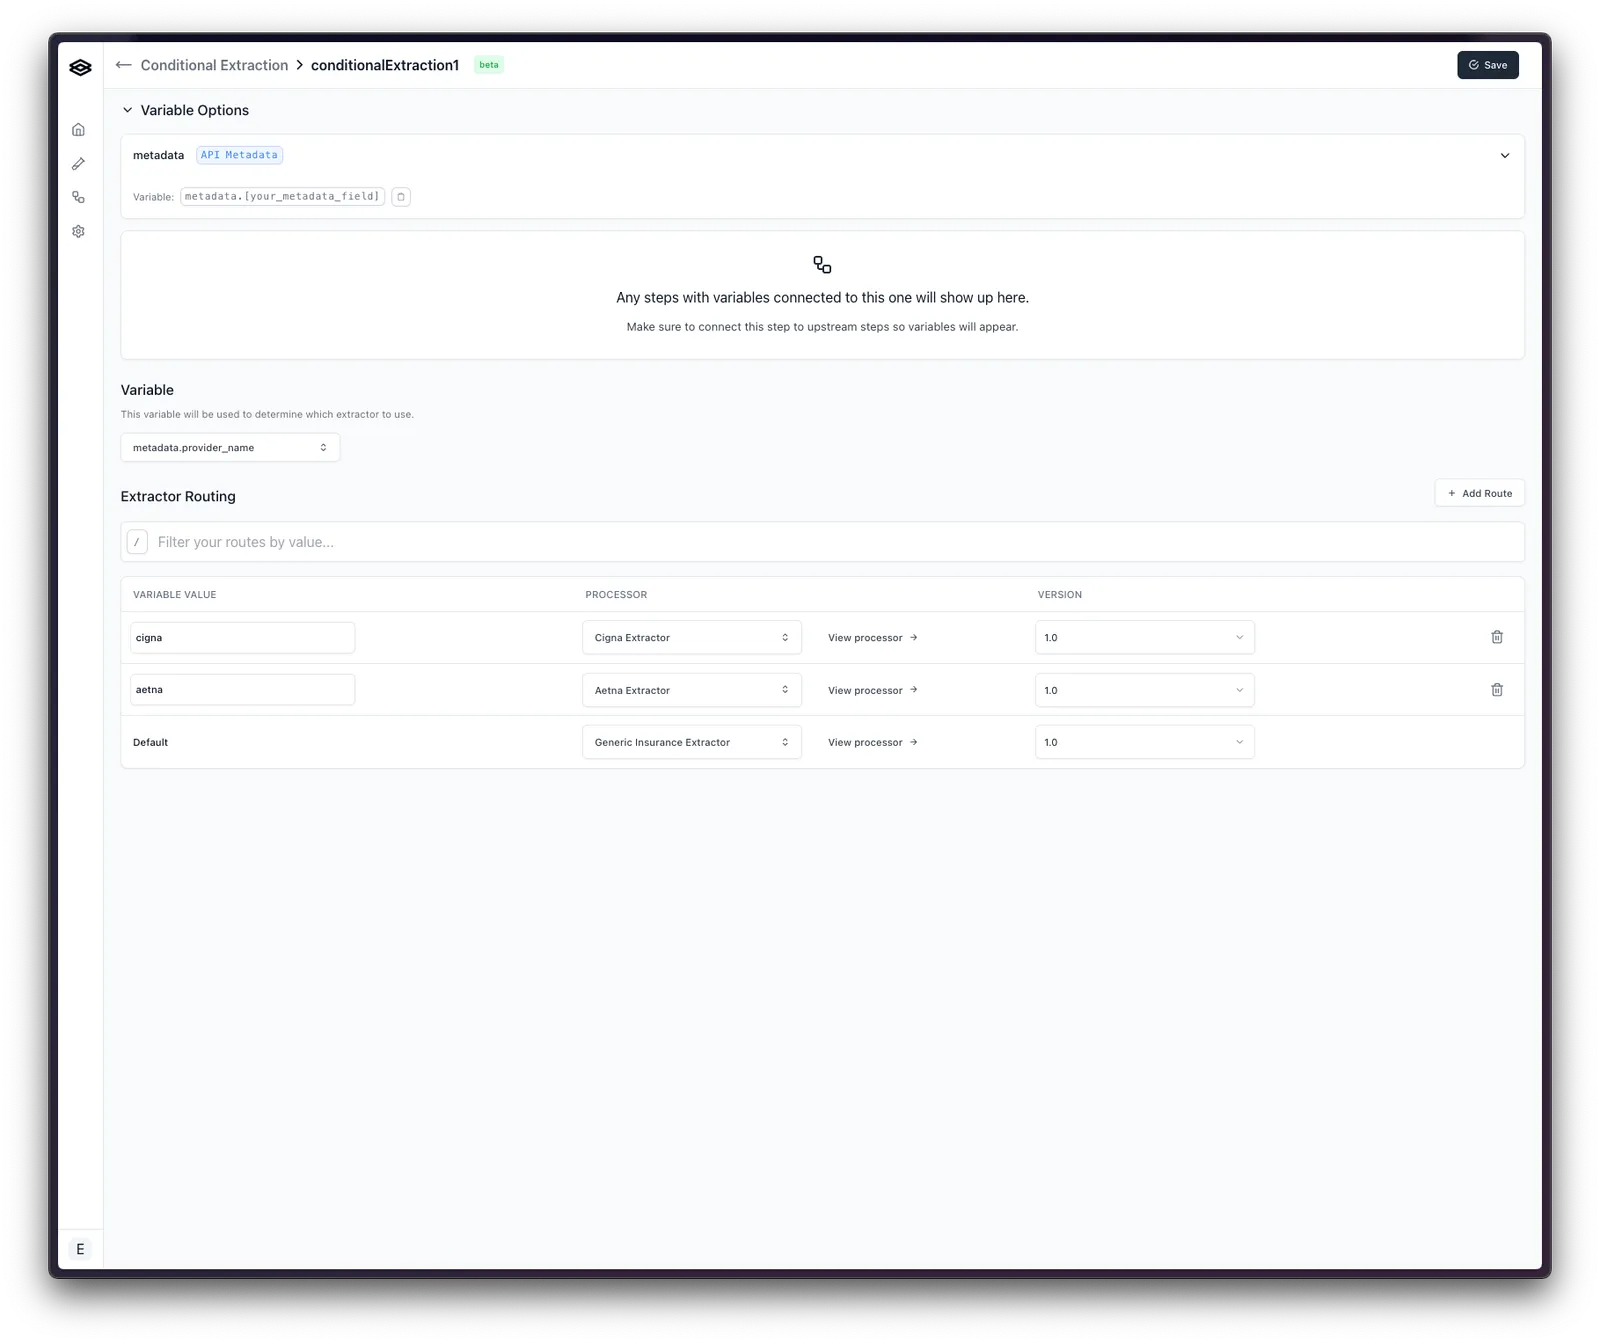The width and height of the screenshot is (1600, 1343).
Task: Expand the metadata card chevron
Action: pos(1504,156)
